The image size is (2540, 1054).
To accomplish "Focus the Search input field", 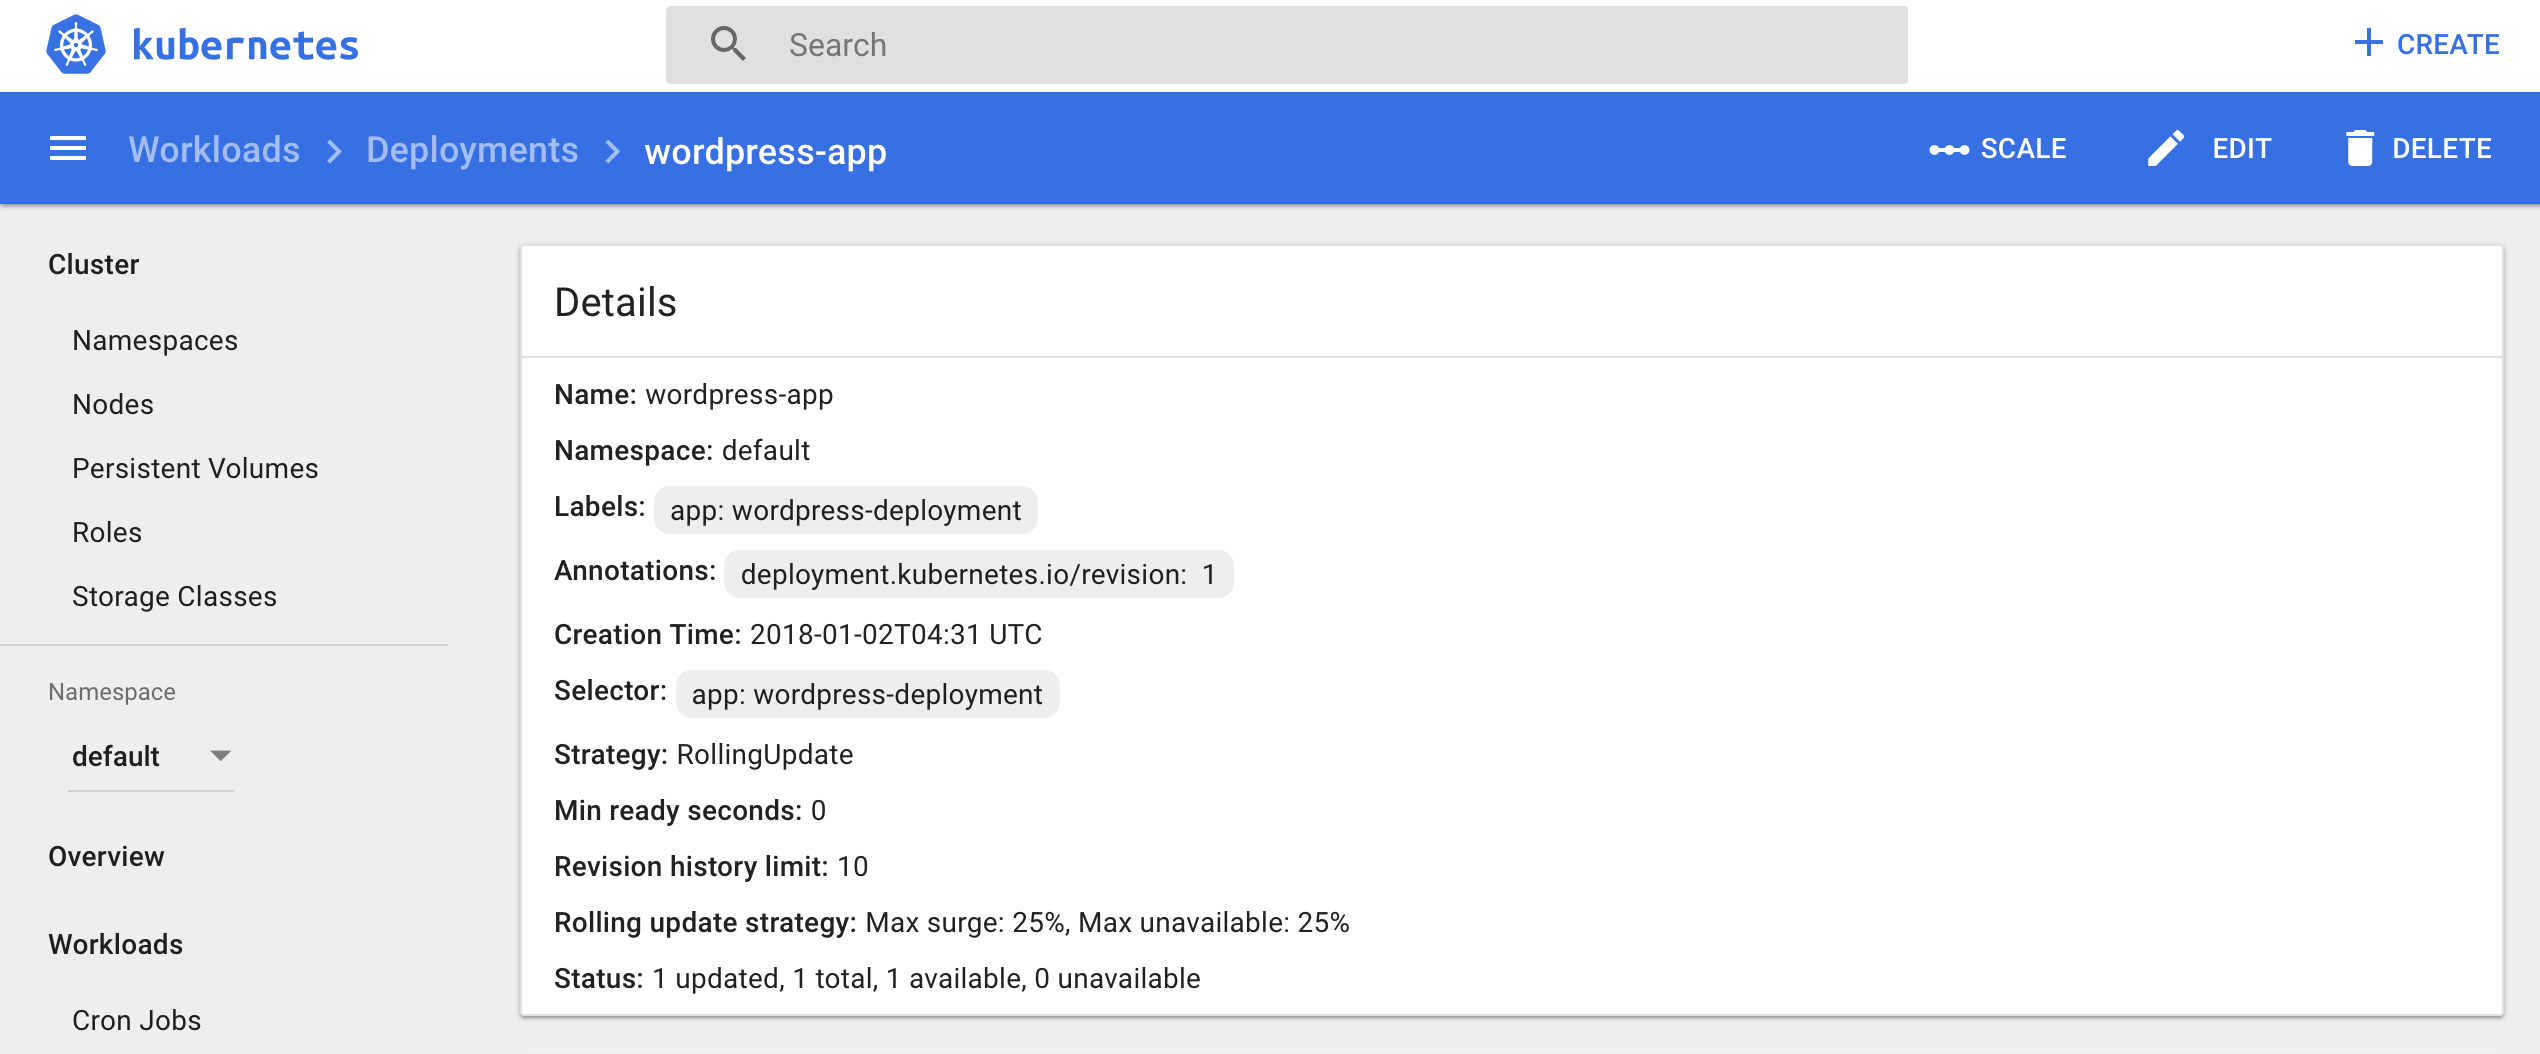I will pyautogui.click(x=1287, y=45).
